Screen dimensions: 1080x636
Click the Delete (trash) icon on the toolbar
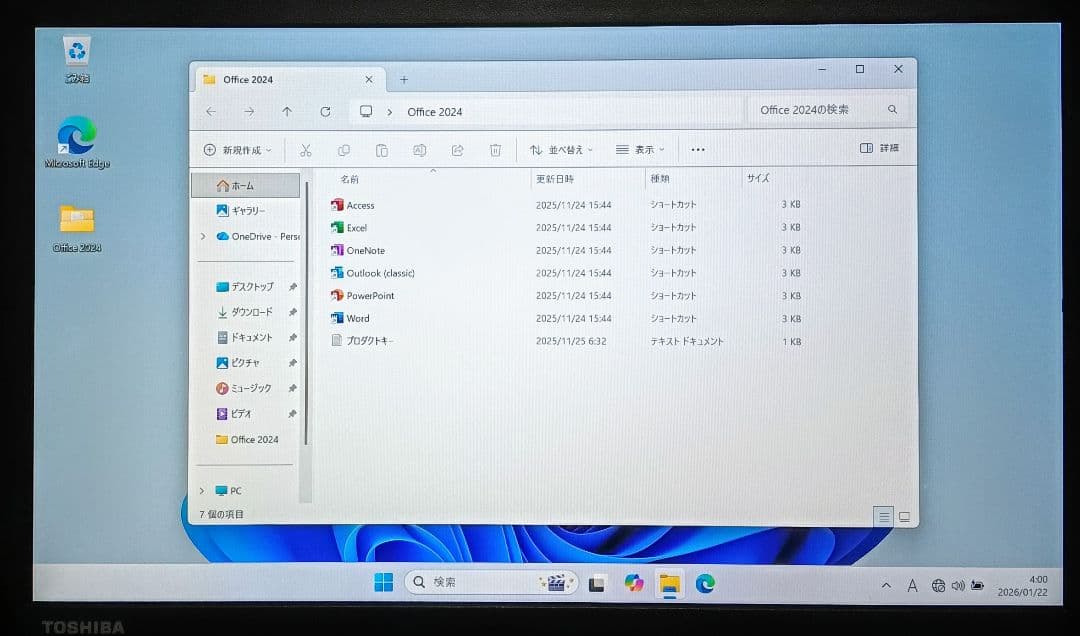(x=494, y=150)
